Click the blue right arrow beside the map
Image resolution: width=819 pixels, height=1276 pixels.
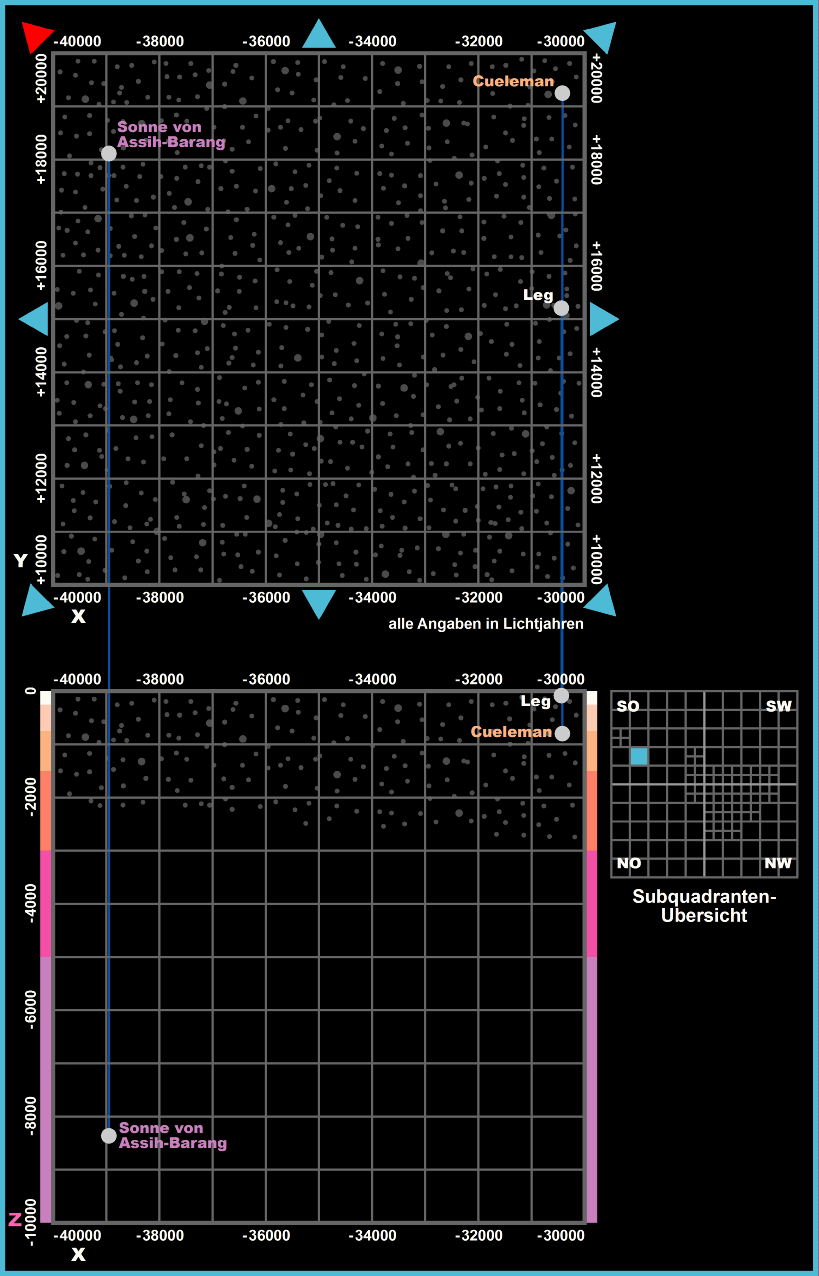click(603, 319)
